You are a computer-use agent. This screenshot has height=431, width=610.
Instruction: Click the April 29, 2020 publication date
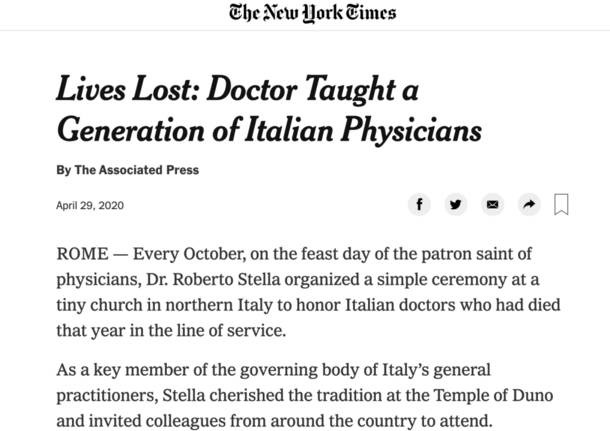90,206
